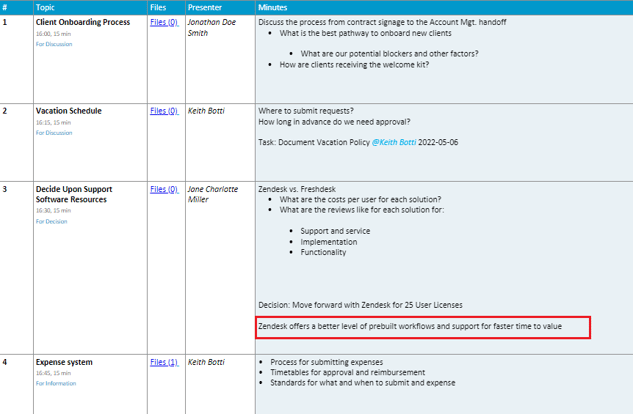
Task: Click the Files column header
Action: click(158, 7)
